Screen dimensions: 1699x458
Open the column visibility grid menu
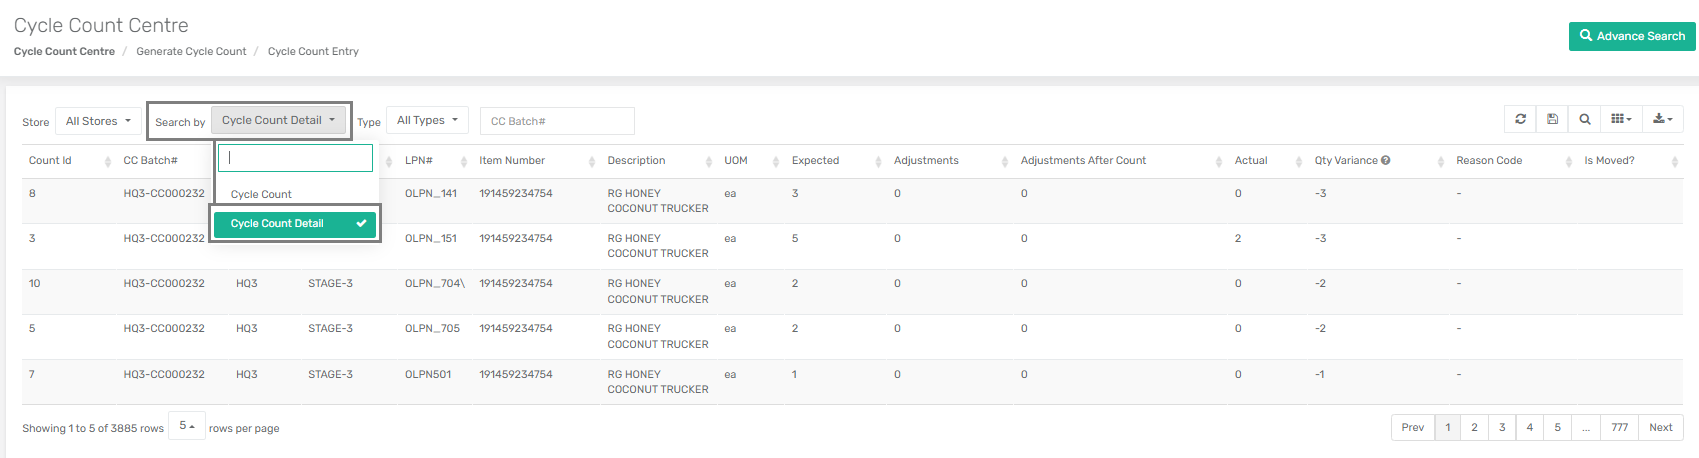coord(1621,119)
